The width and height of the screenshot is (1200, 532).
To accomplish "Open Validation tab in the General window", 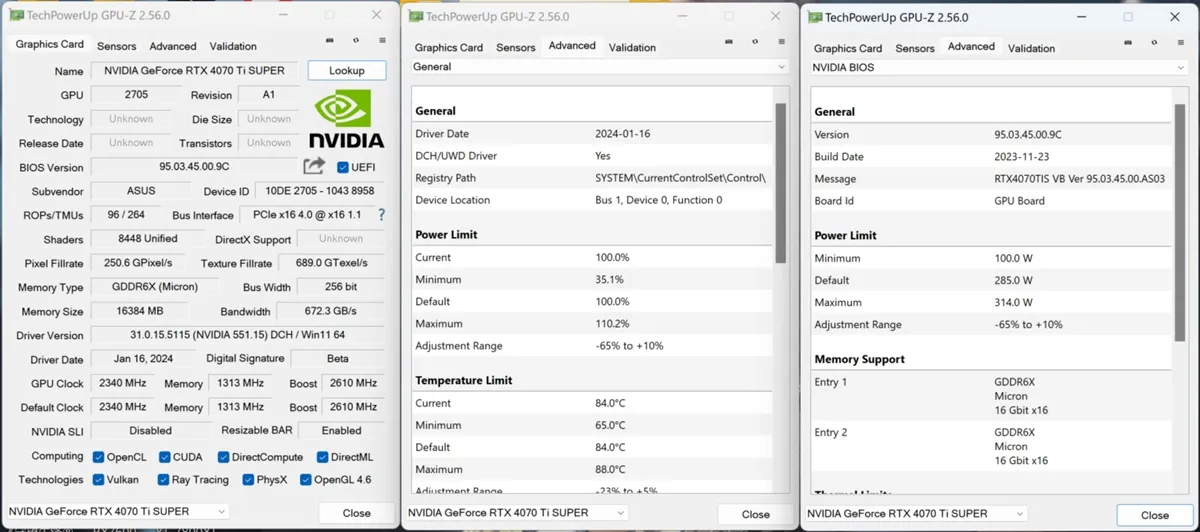I will click(632, 47).
